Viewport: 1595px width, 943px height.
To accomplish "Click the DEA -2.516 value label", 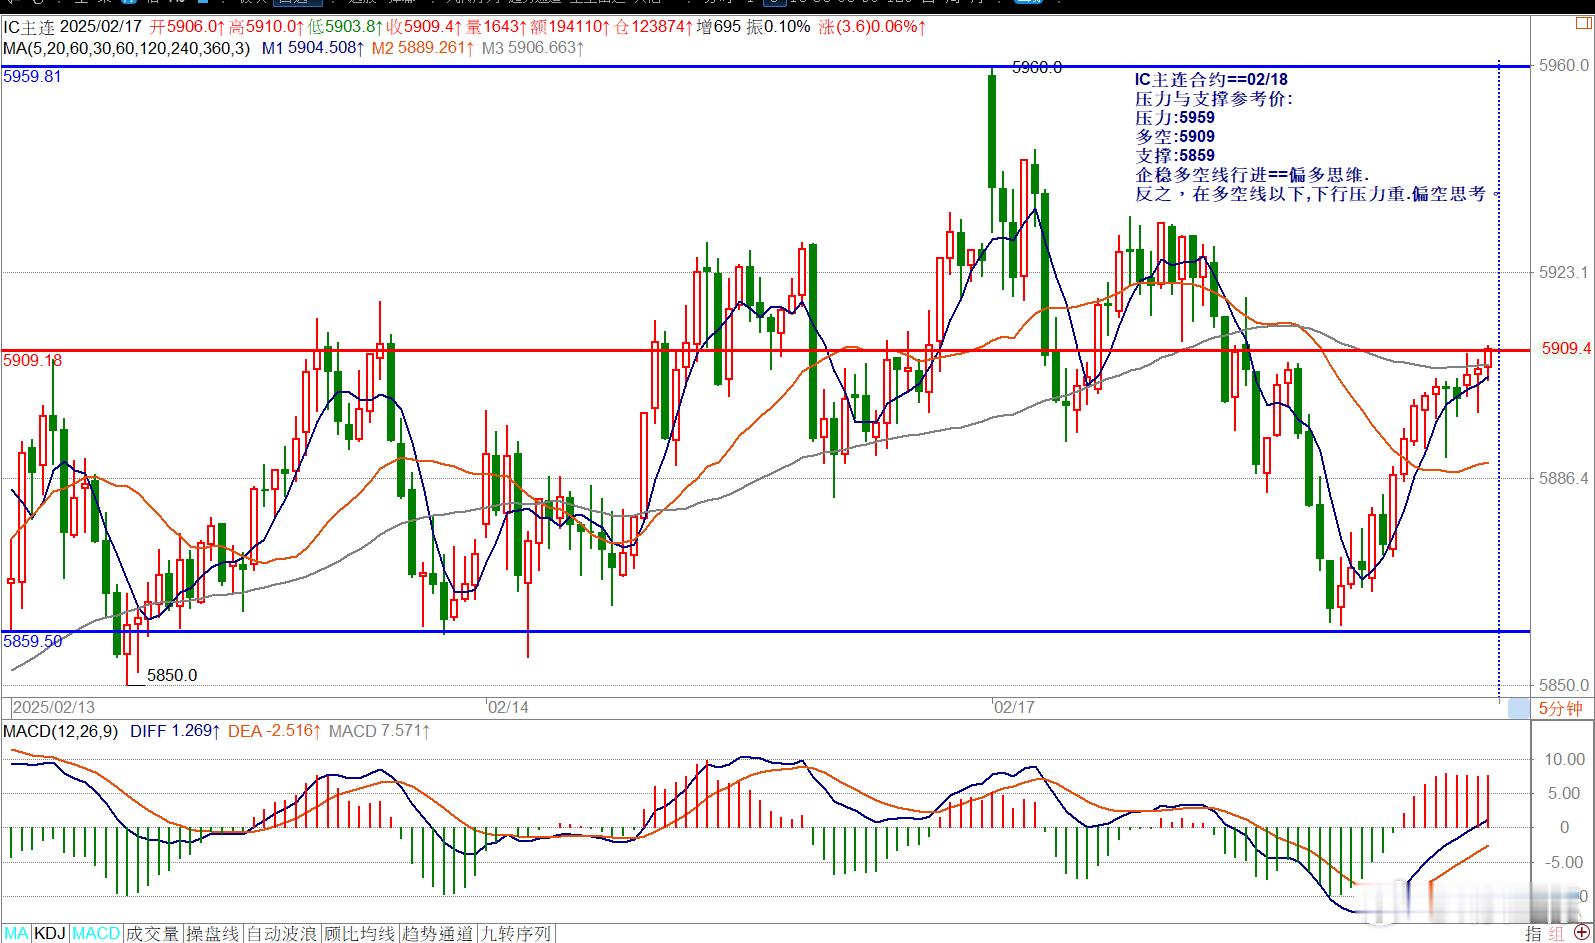I will pos(274,731).
